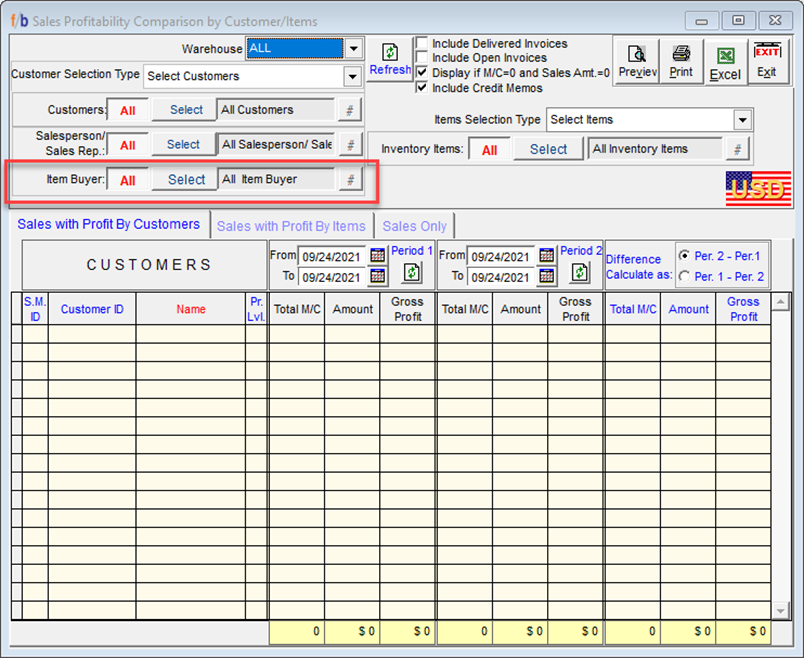Open calendar for Period 2 To date
The width and height of the screenshot is (804, 658).
pyautogui.click(x=546, y=276)
